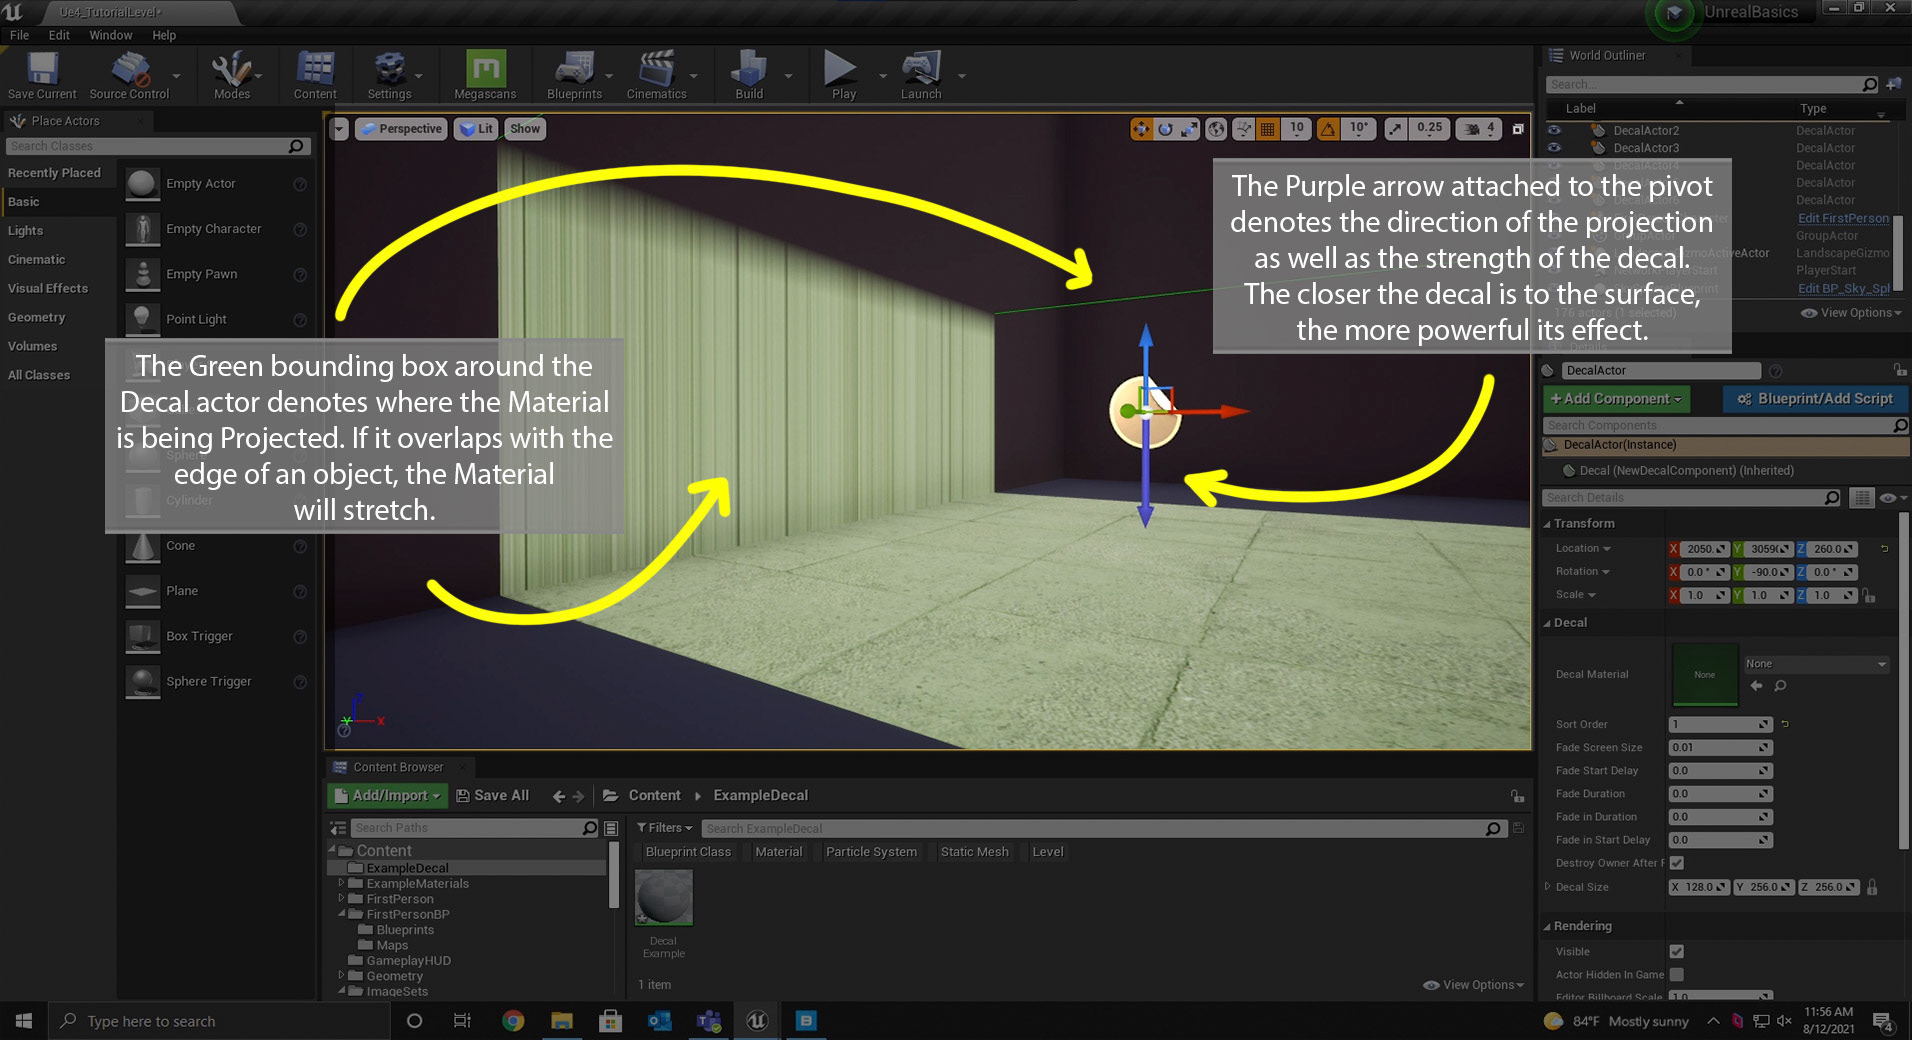Open World Outliner View Options
Image resolution: width=1912 pixels, height=1040 pixels.
(x=1851, y=313)
